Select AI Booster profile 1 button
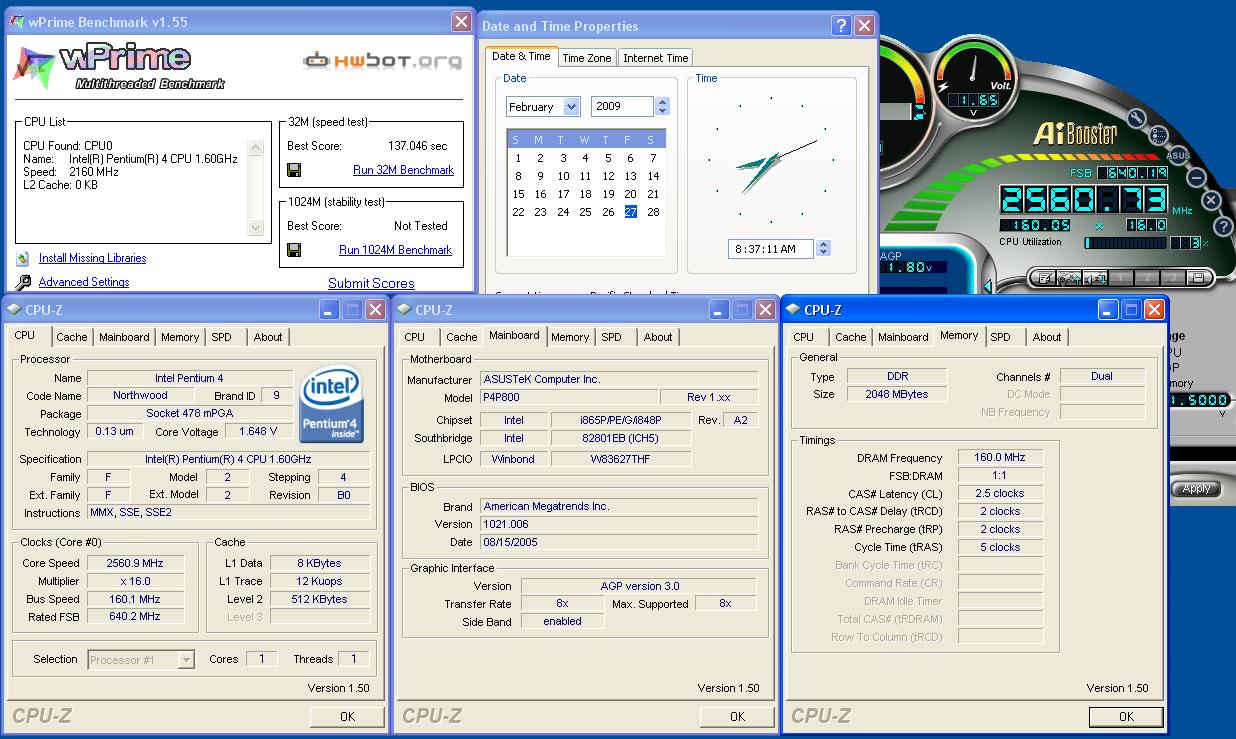 1121,278
